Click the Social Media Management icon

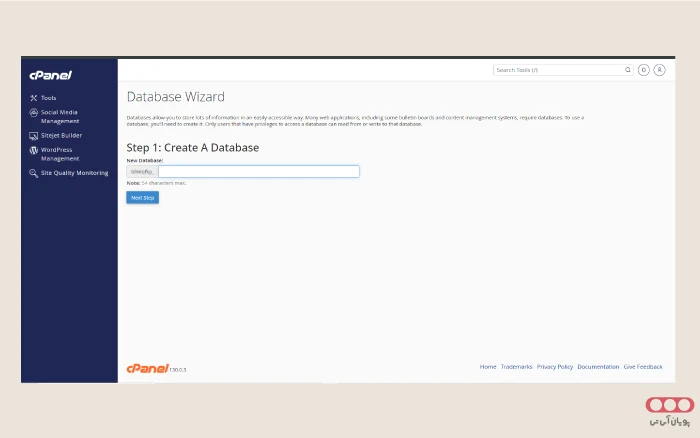coord(33,113)
